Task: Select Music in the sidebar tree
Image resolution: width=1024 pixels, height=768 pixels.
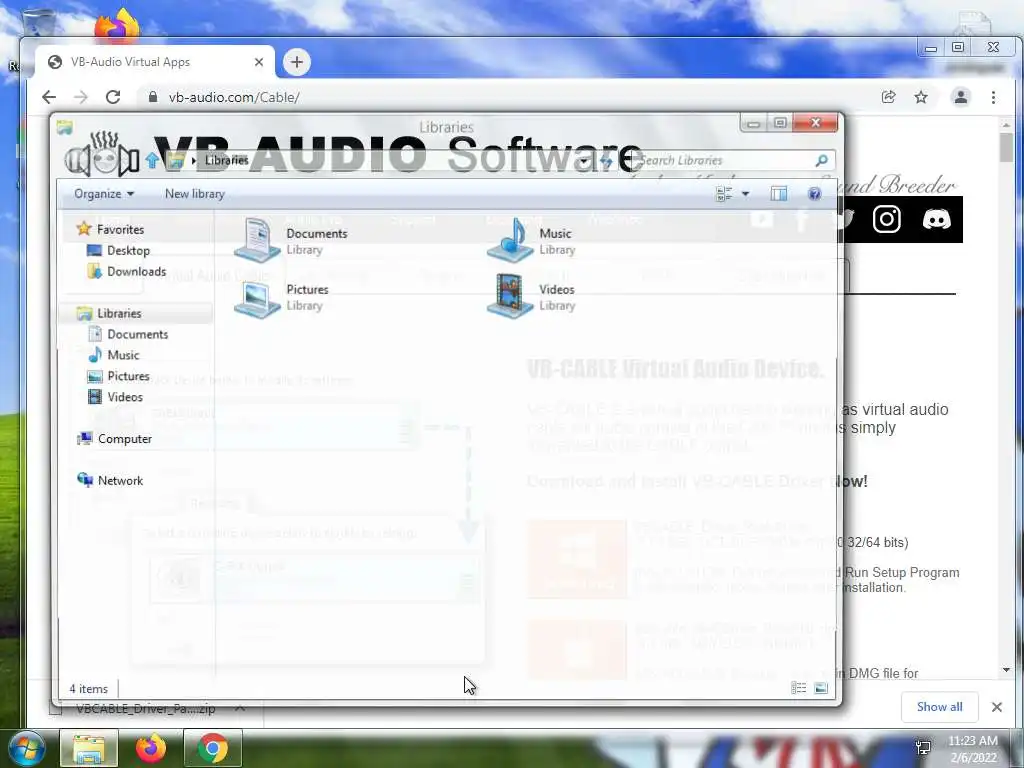Action: [123, 355]
